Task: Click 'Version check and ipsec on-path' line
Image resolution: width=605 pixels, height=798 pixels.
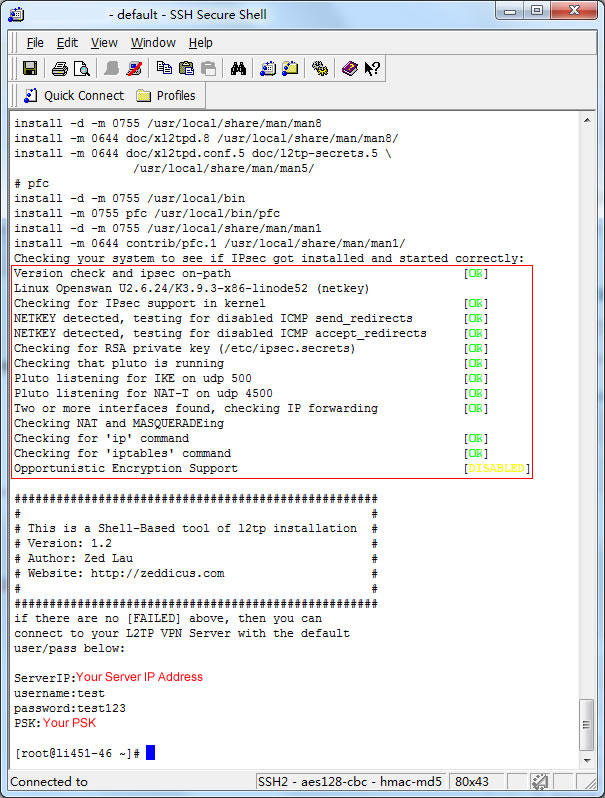Action: pyautogui.click(x=123, y=273)
